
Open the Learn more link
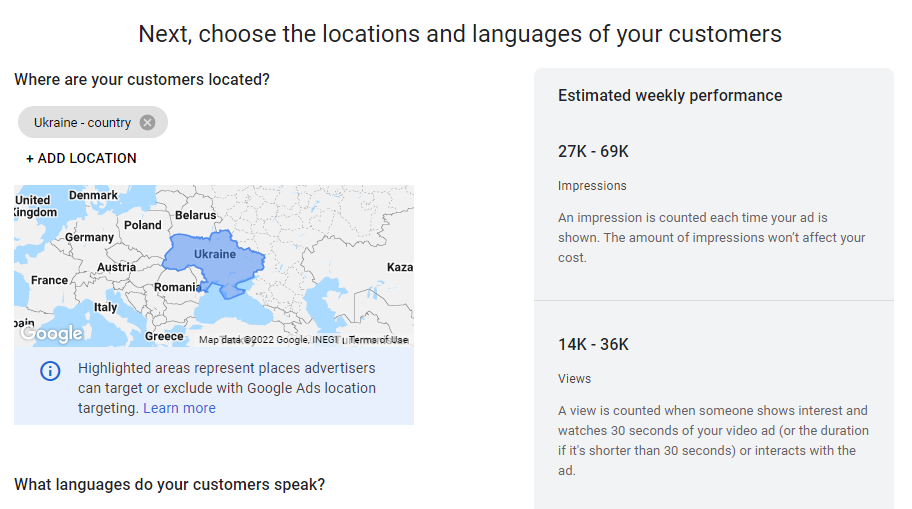(179, 408)
